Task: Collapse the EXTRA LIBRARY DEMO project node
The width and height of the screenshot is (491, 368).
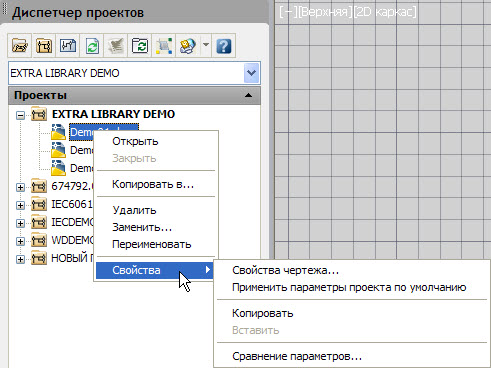Action: point(20,115)
